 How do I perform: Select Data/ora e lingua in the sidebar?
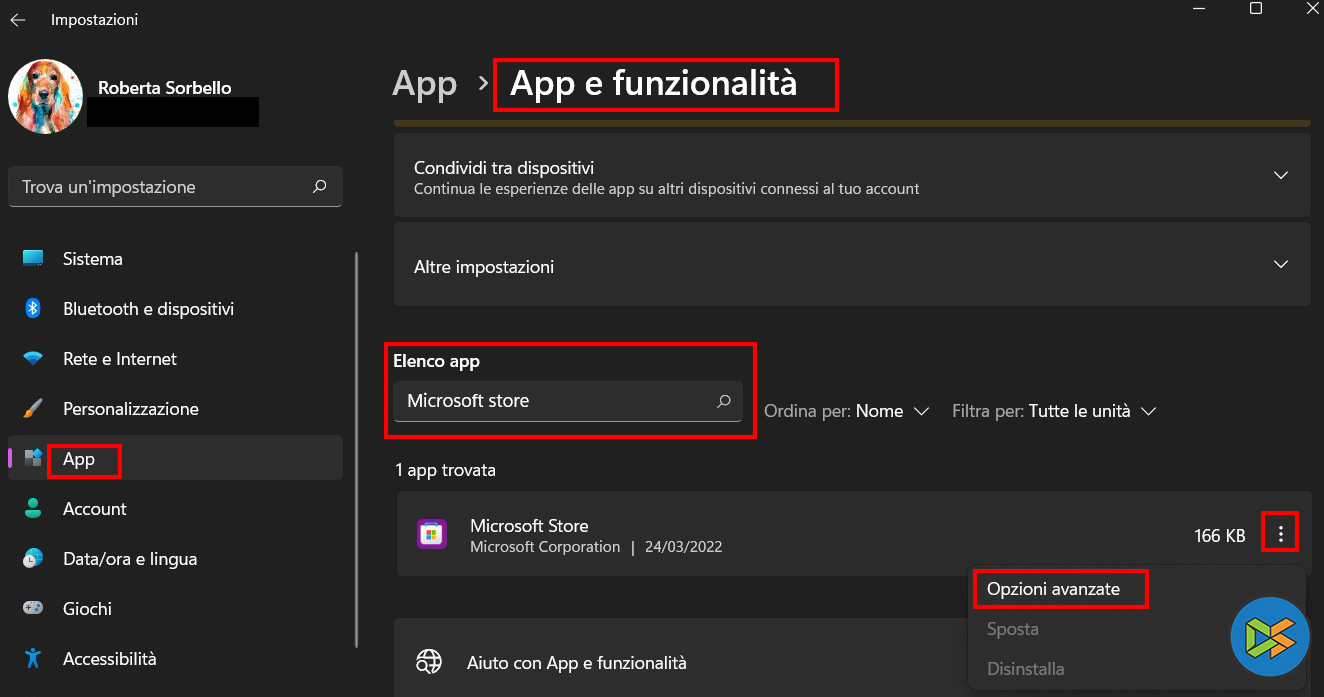click(x=129, y=559)
